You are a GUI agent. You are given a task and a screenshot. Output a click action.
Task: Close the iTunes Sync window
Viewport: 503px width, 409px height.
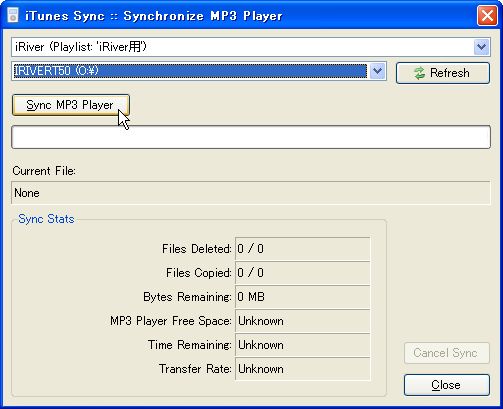pos(487,15)
